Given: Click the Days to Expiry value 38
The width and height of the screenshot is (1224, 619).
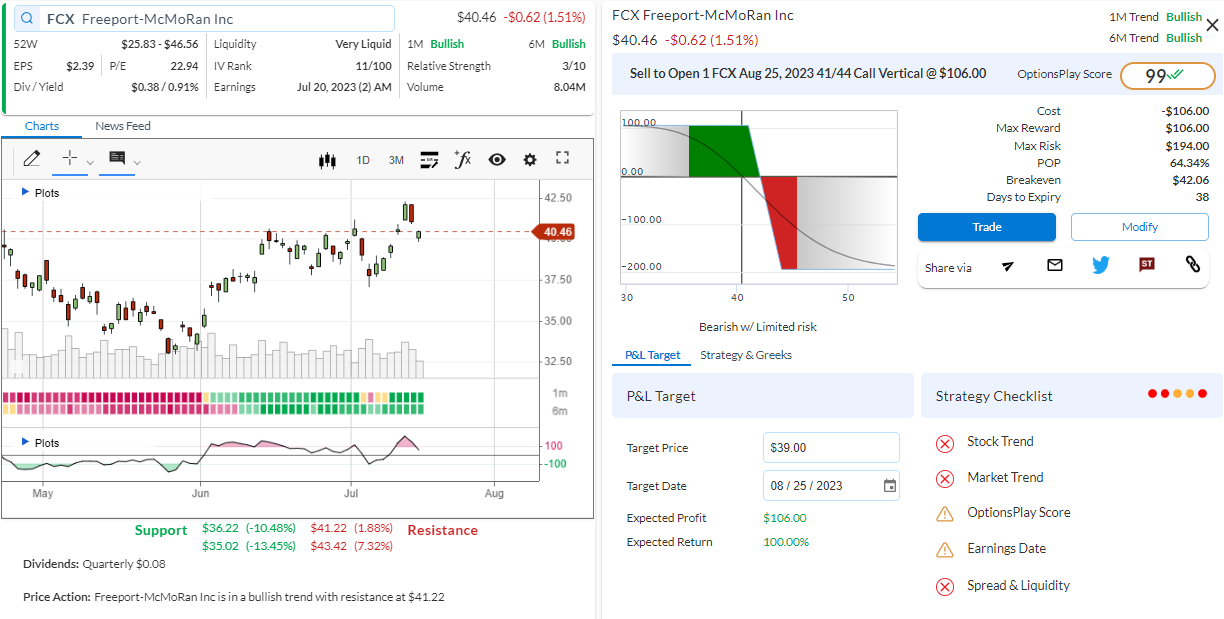Looking at the screenshot, I should pos(1201,197).
